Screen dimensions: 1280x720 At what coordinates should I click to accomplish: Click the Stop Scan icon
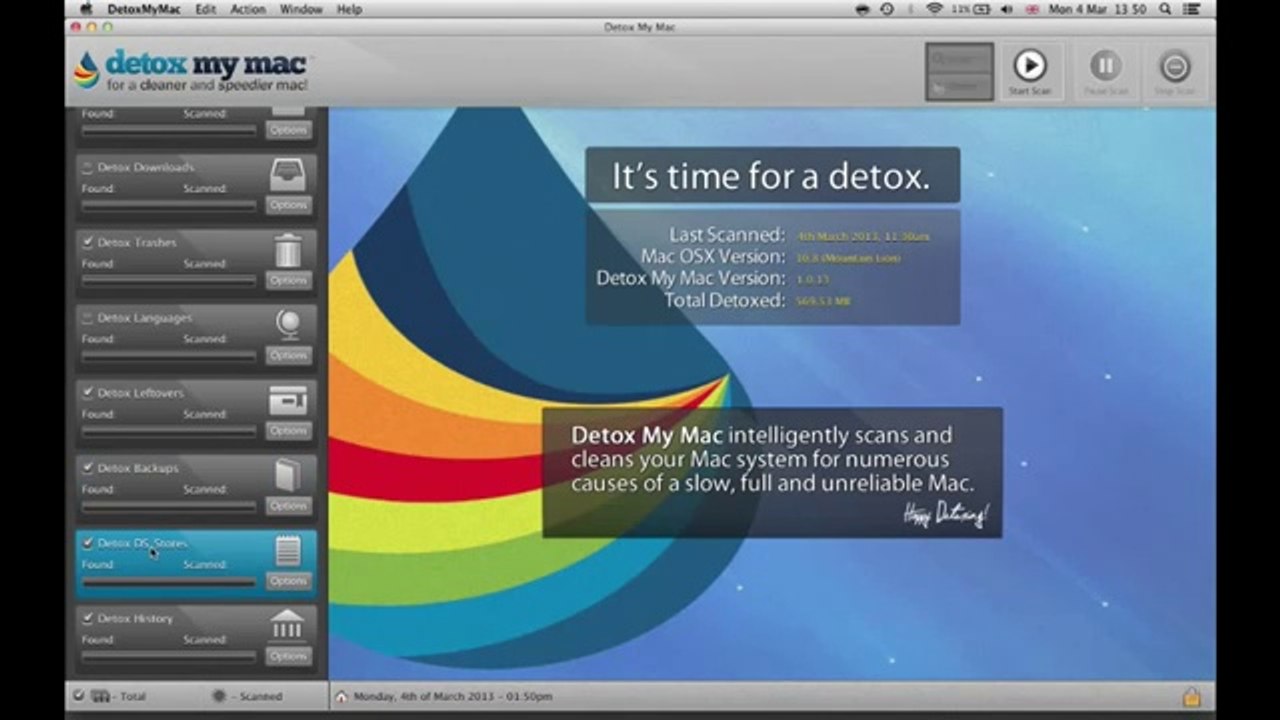point(1175,66)
